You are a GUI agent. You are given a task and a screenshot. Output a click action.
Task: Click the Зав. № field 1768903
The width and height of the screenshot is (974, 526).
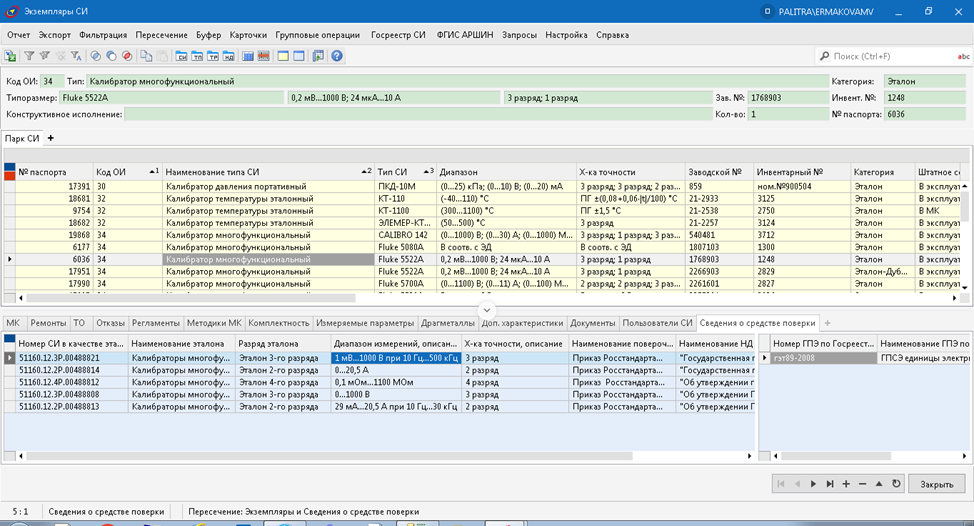[x=788, y=97]
